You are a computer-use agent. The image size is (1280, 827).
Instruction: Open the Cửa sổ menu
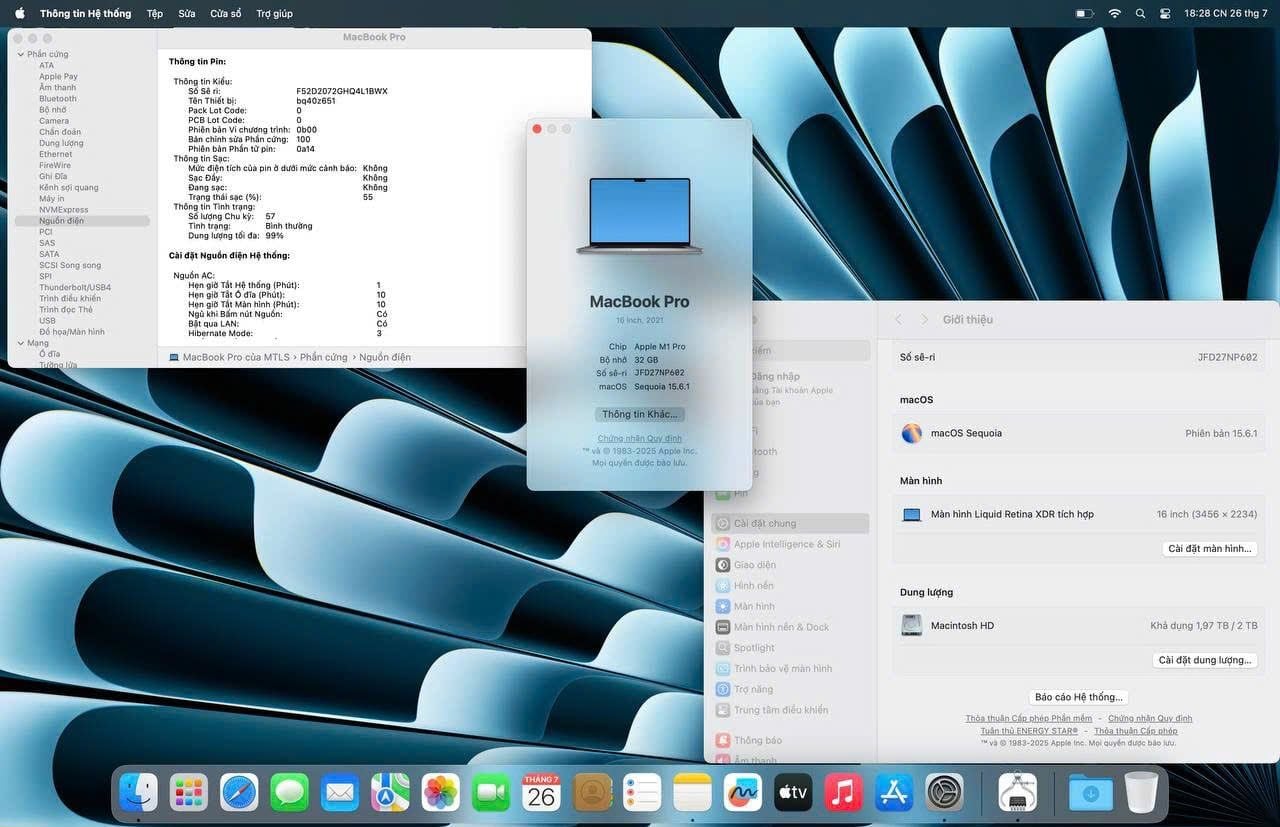click(x=226, y=13)
